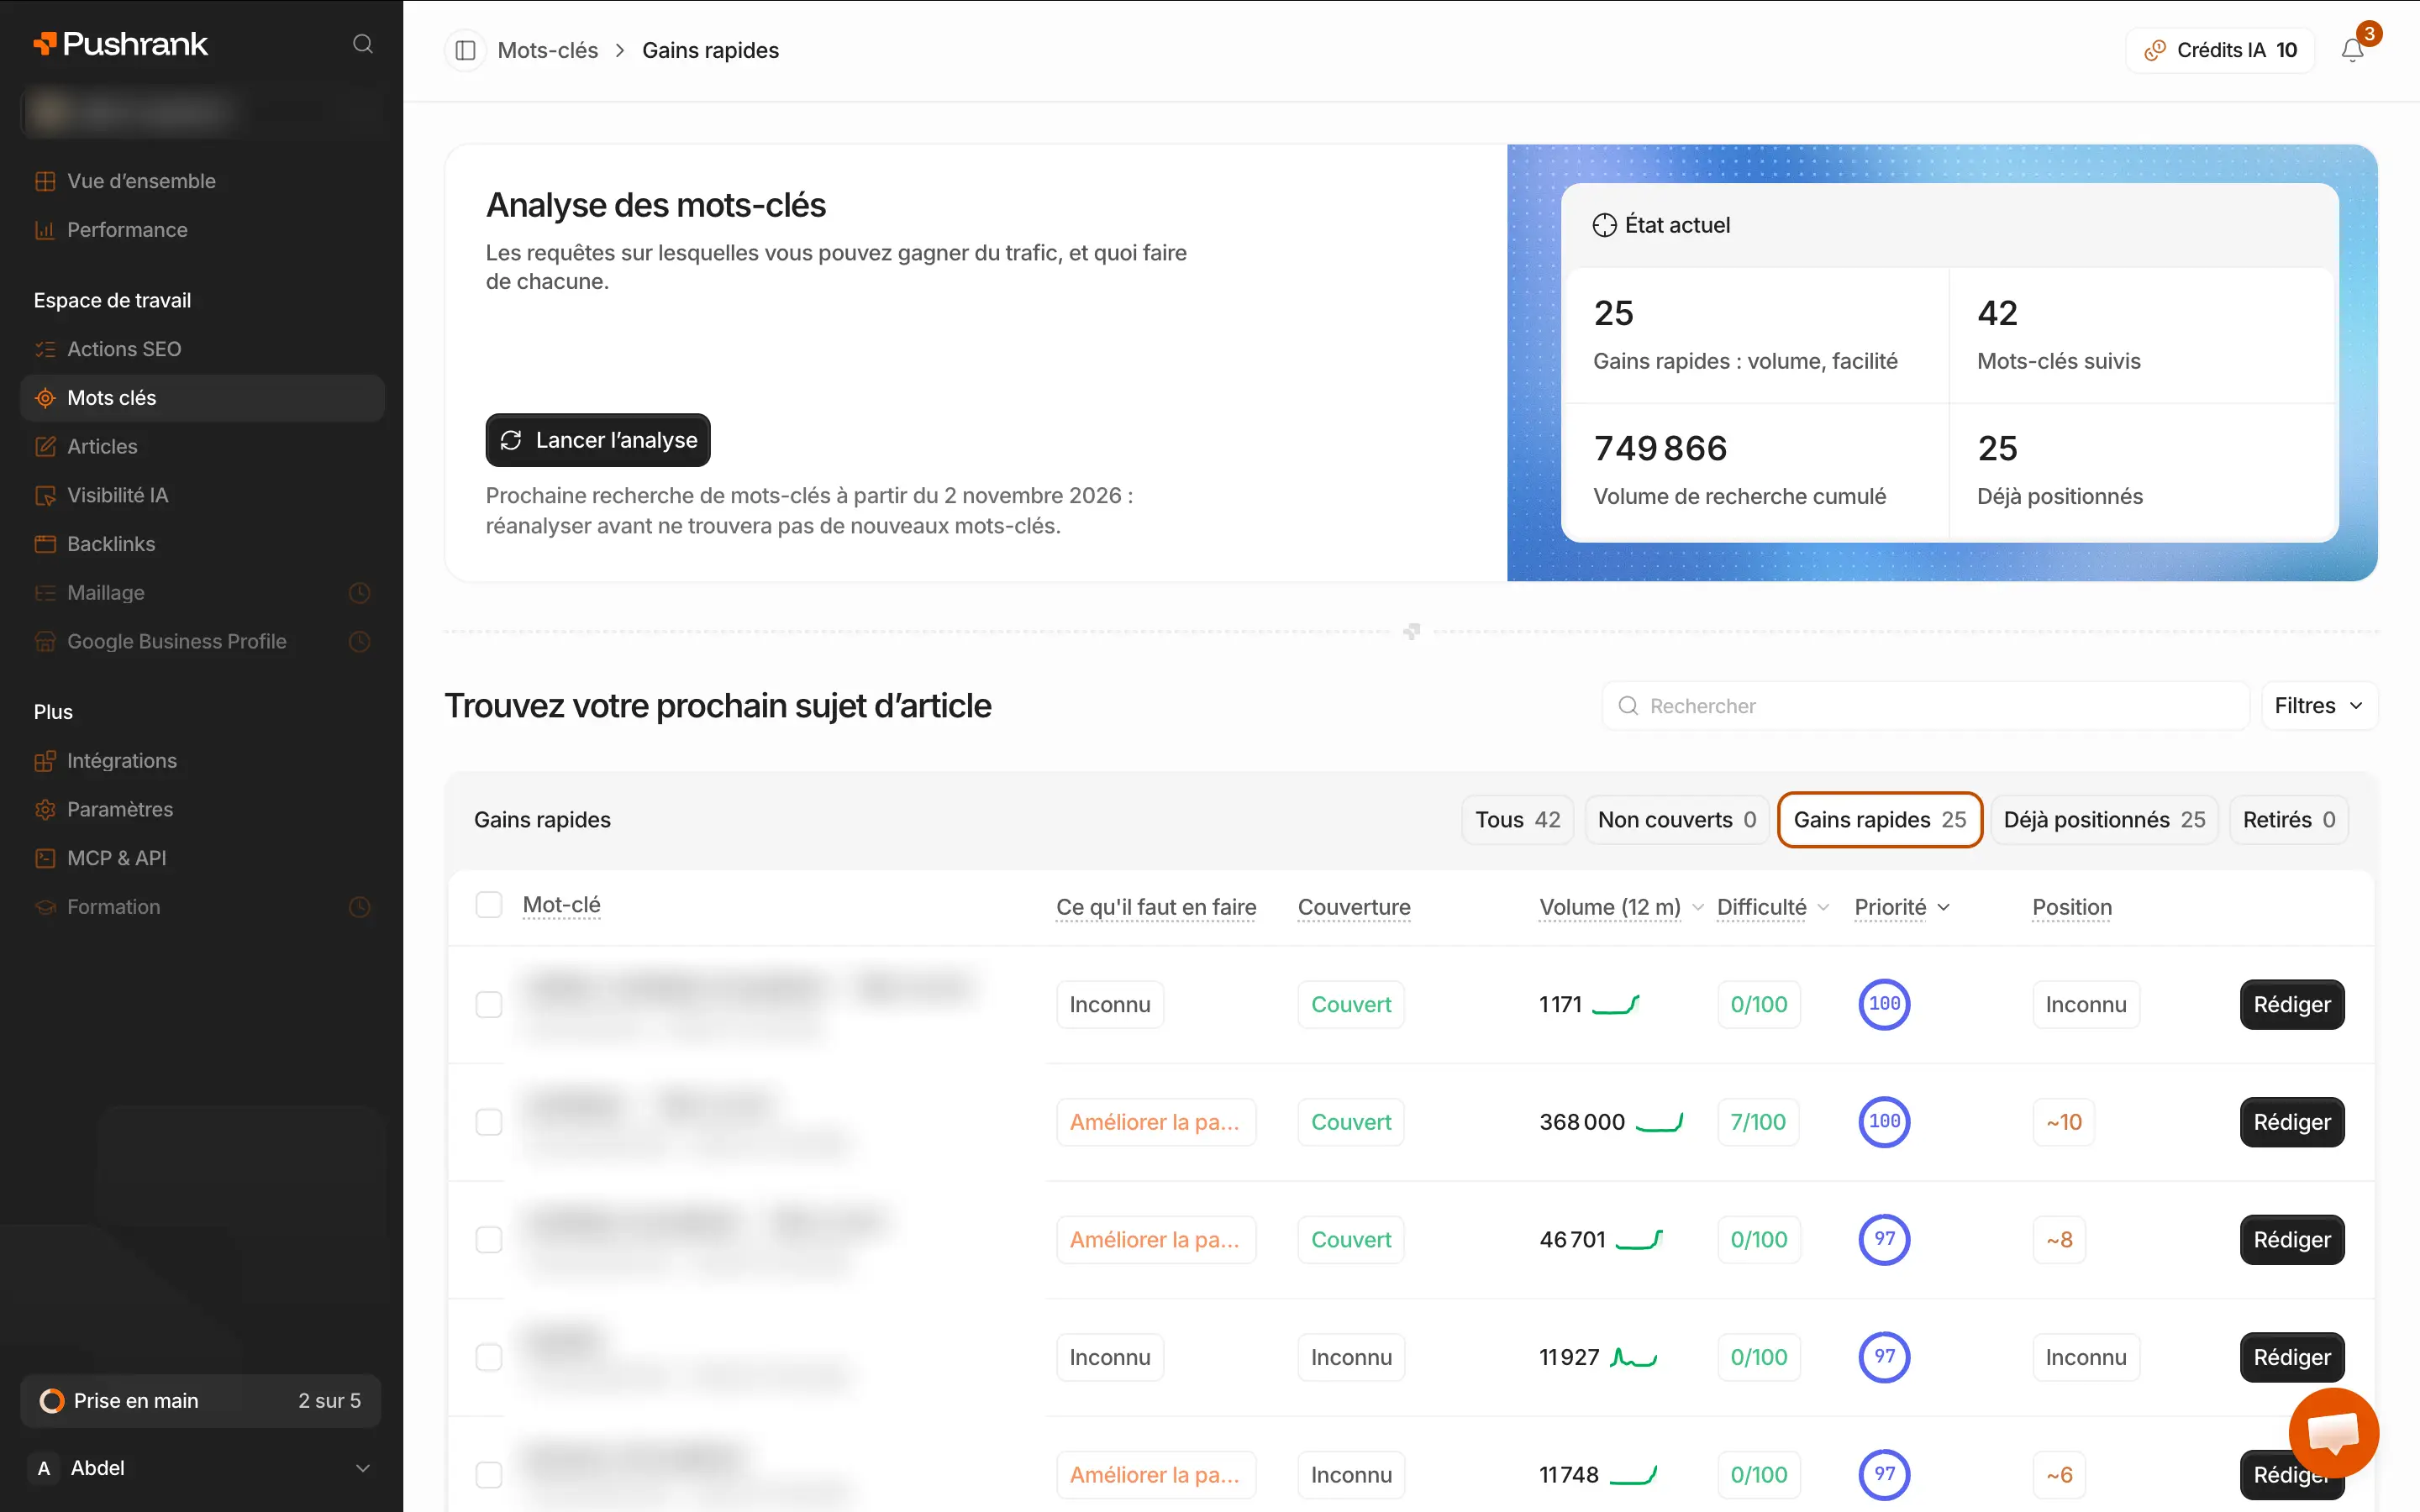Viewport: 2420px width, 1512px height.
Task: Switch to the Déjà positionnés tab
Action: point(2104,820)
